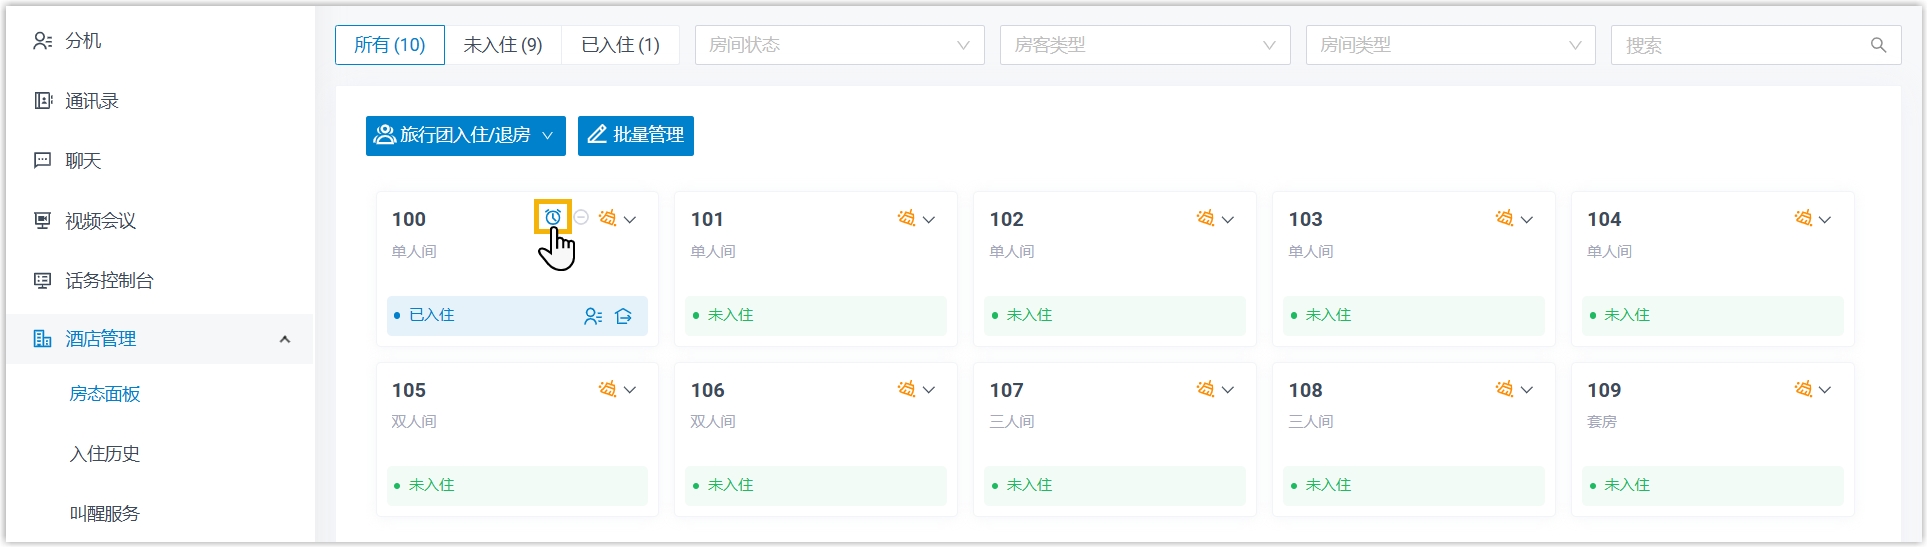The height and width of the screenshot is (548, 1928).
Task: Click the cleaning broom icon on room 107
Action: pos(1205,388)
